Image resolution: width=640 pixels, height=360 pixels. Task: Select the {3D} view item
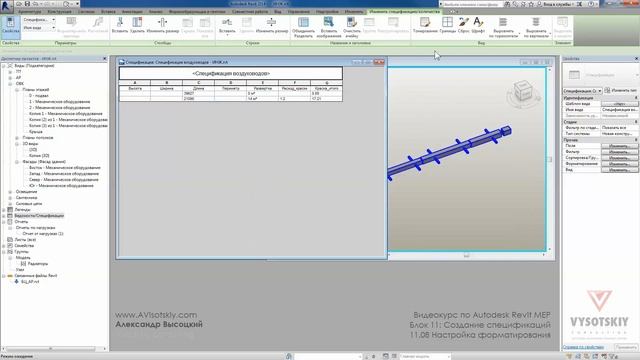tap(33, 150)
